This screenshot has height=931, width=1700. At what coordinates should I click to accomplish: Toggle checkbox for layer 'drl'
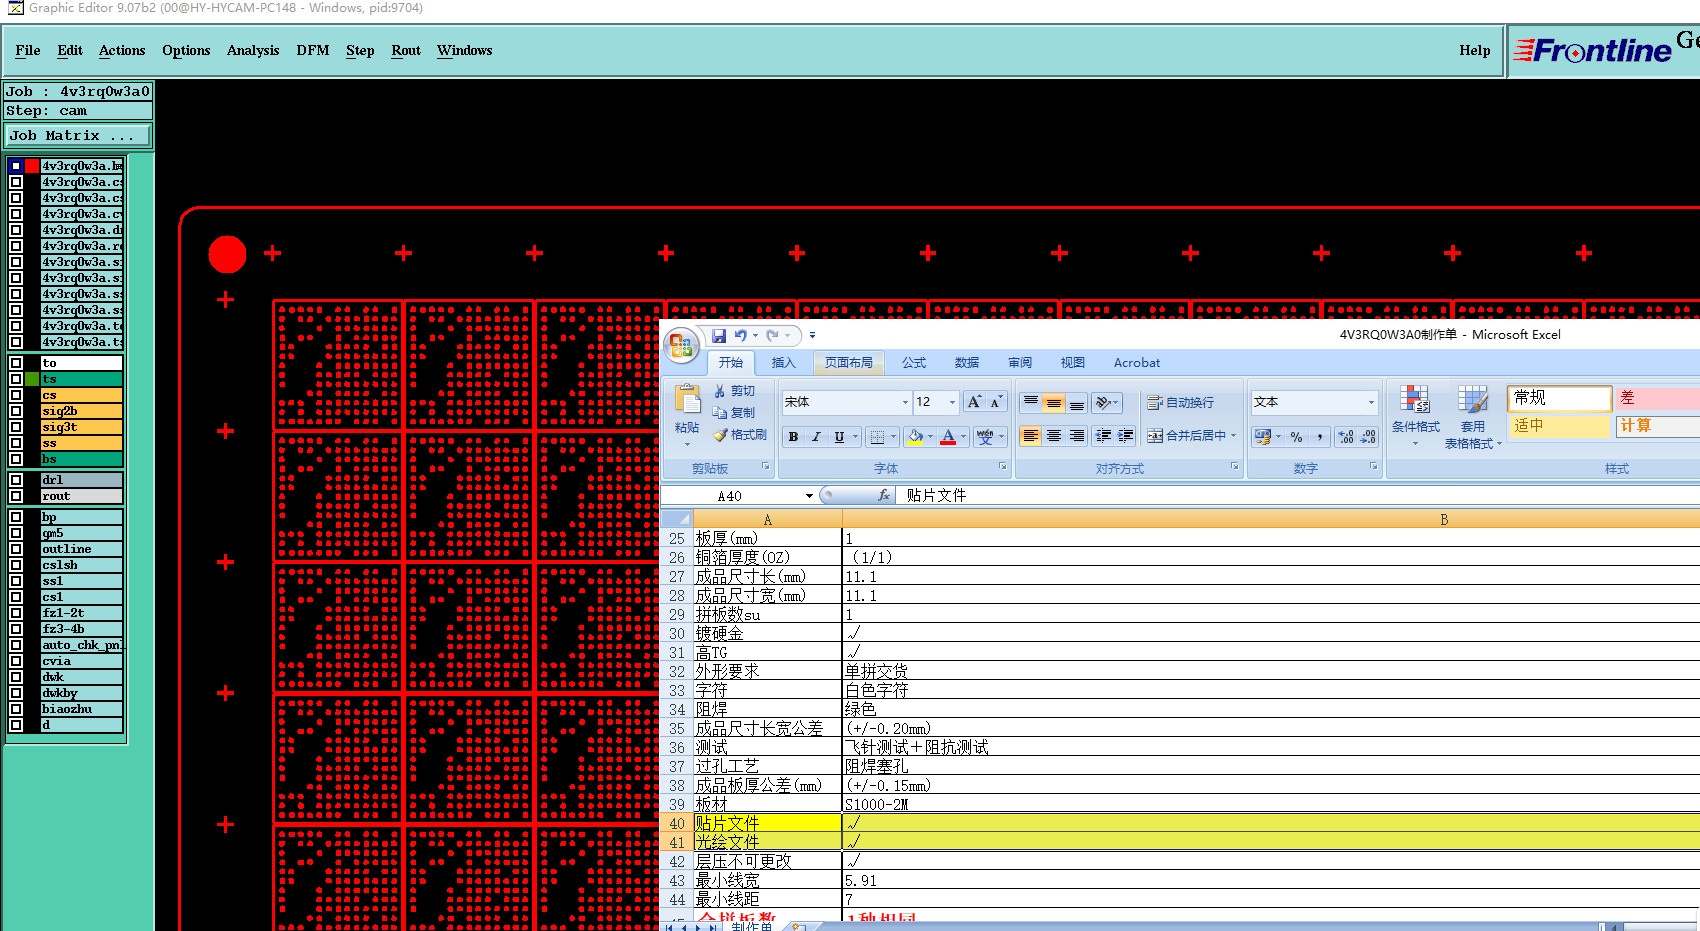pyautogui.click(x=16, y=480)
